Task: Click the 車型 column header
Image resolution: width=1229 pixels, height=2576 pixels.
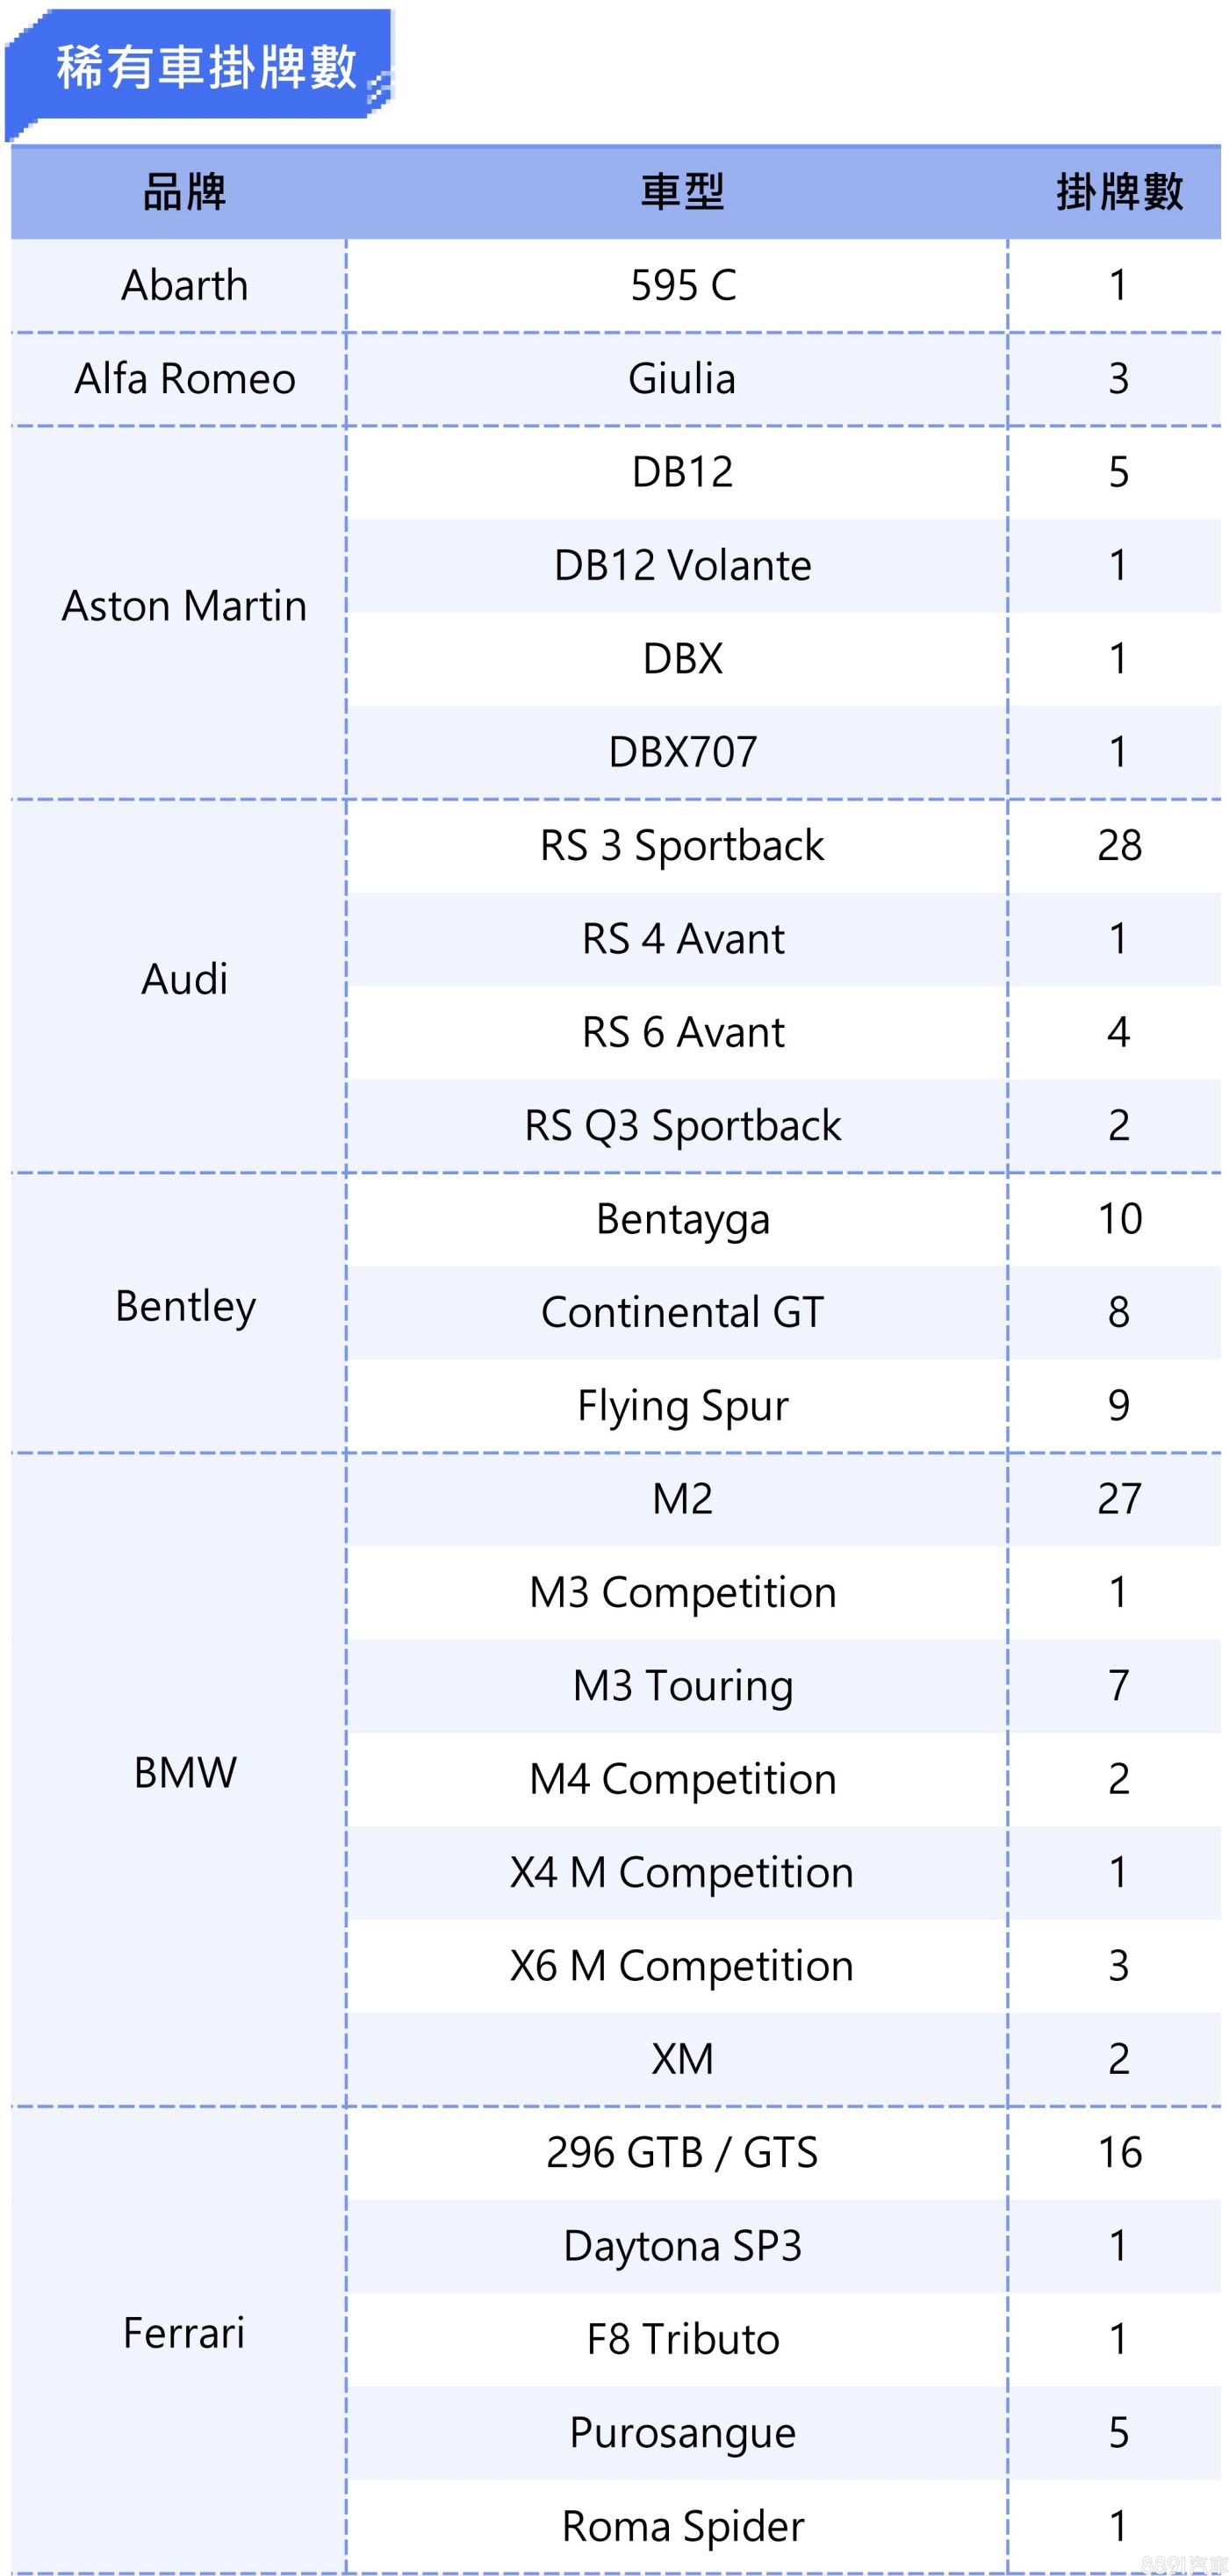Action: (x=682, y=192)
